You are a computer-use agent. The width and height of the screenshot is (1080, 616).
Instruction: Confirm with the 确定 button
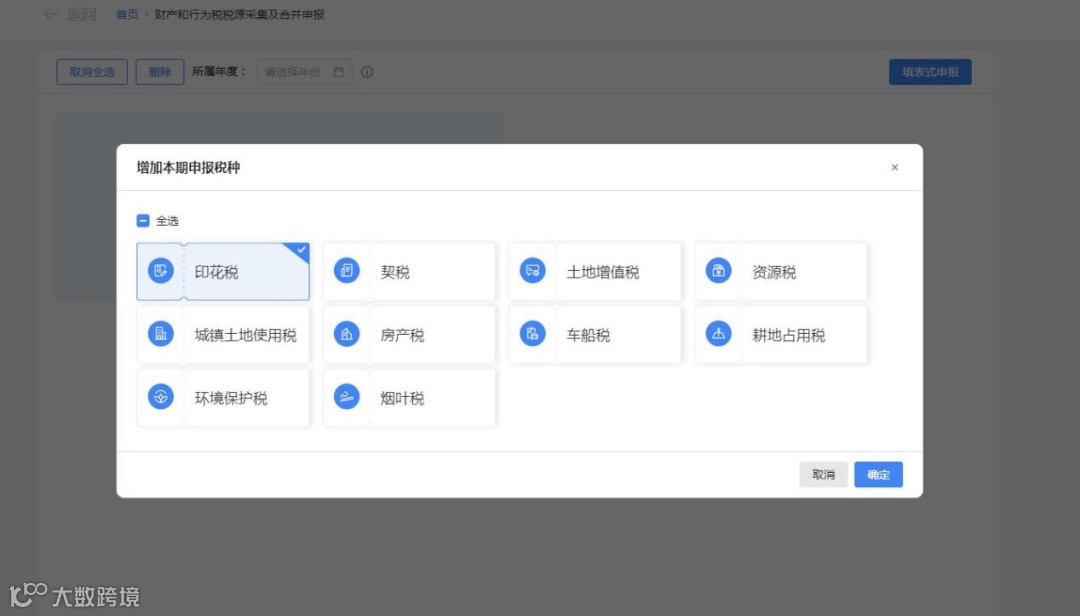point(878,475)
